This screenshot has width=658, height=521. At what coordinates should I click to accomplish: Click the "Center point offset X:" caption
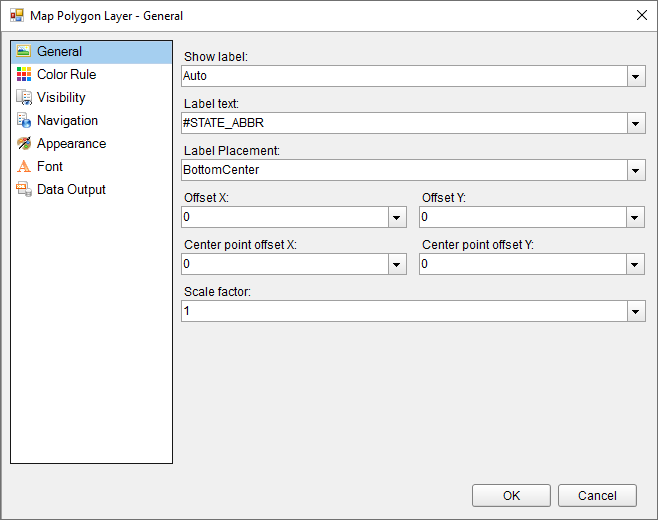240,245
